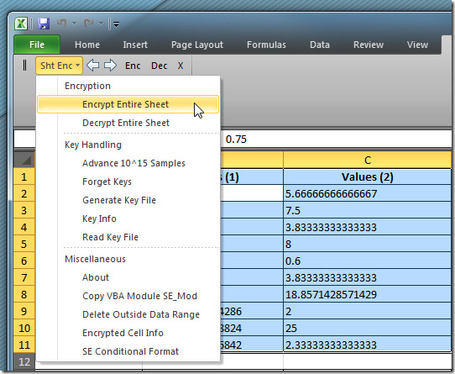This screenshot has width=455, height=374.
Task: Select Forget Keys menu item
Action: (x=128, y=182)
